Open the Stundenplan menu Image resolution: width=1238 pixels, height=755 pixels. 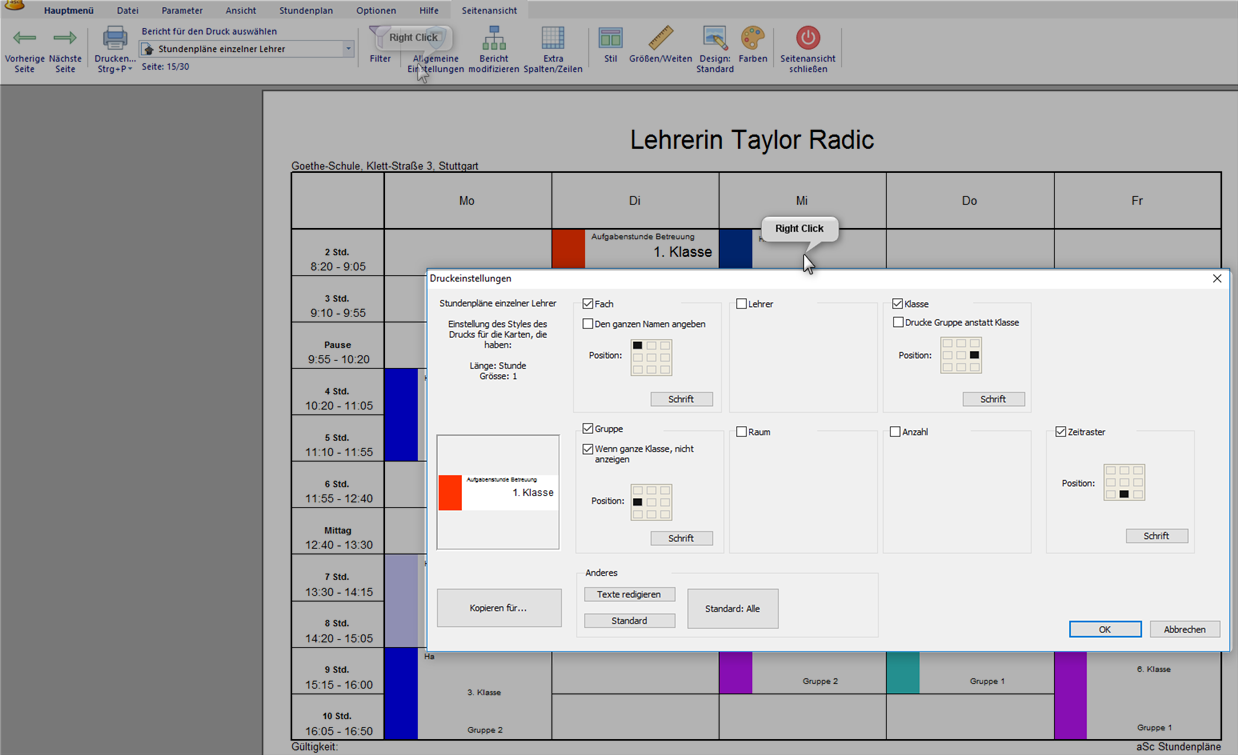[307, 11]
